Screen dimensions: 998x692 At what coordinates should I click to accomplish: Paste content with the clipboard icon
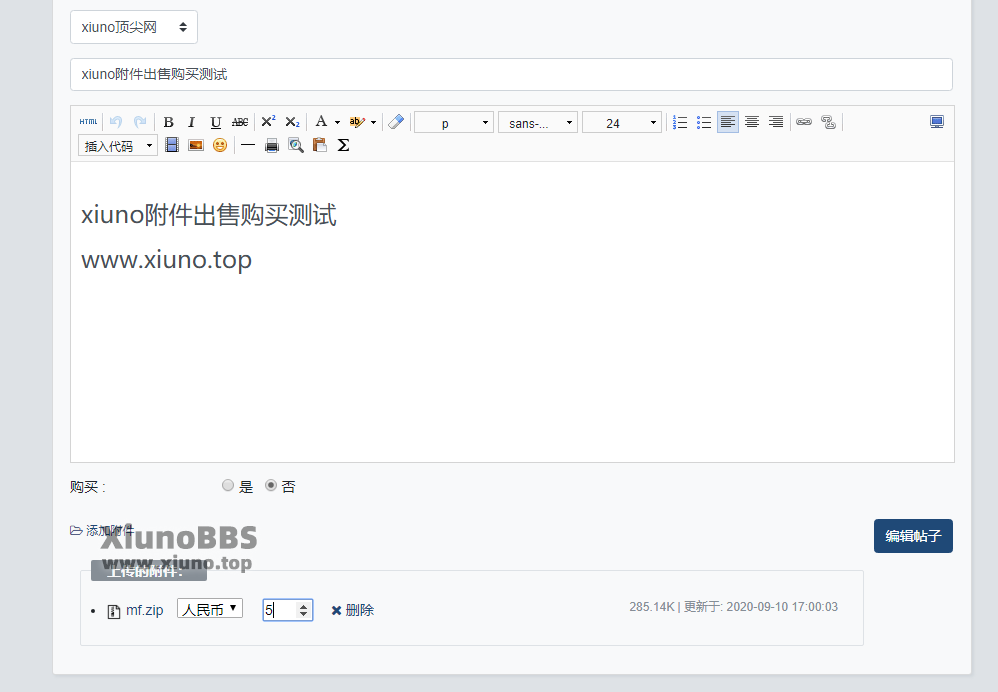pyautogui.click(x=320, y=145)
